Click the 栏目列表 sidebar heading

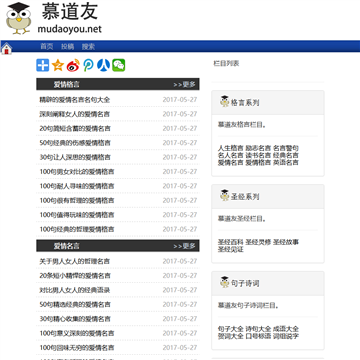click(226, 63)
